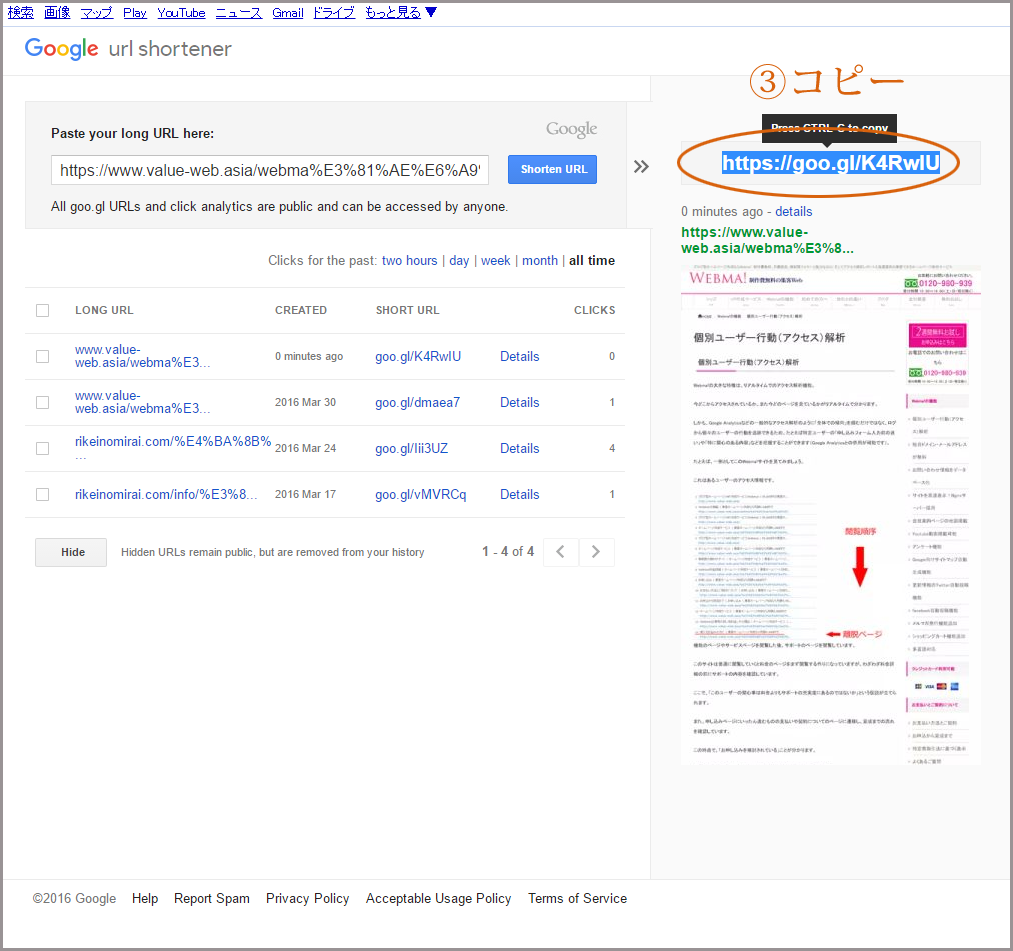1013x951 pixels.
Task: Open Details for goo.gl/K4RwIU
Action: (x=519, y=357)
